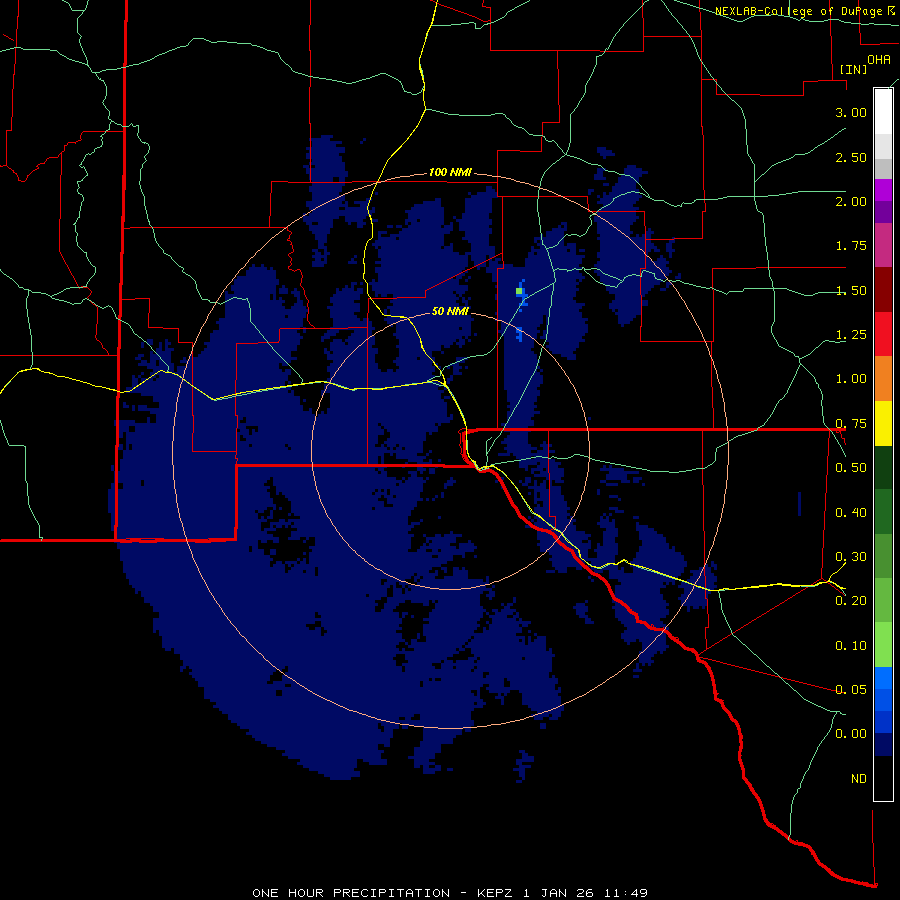Image resolution: width=900 pixels, height=900 pixels.
Task: Click the 2.50 legend value
Action: [x=851, y=157]
